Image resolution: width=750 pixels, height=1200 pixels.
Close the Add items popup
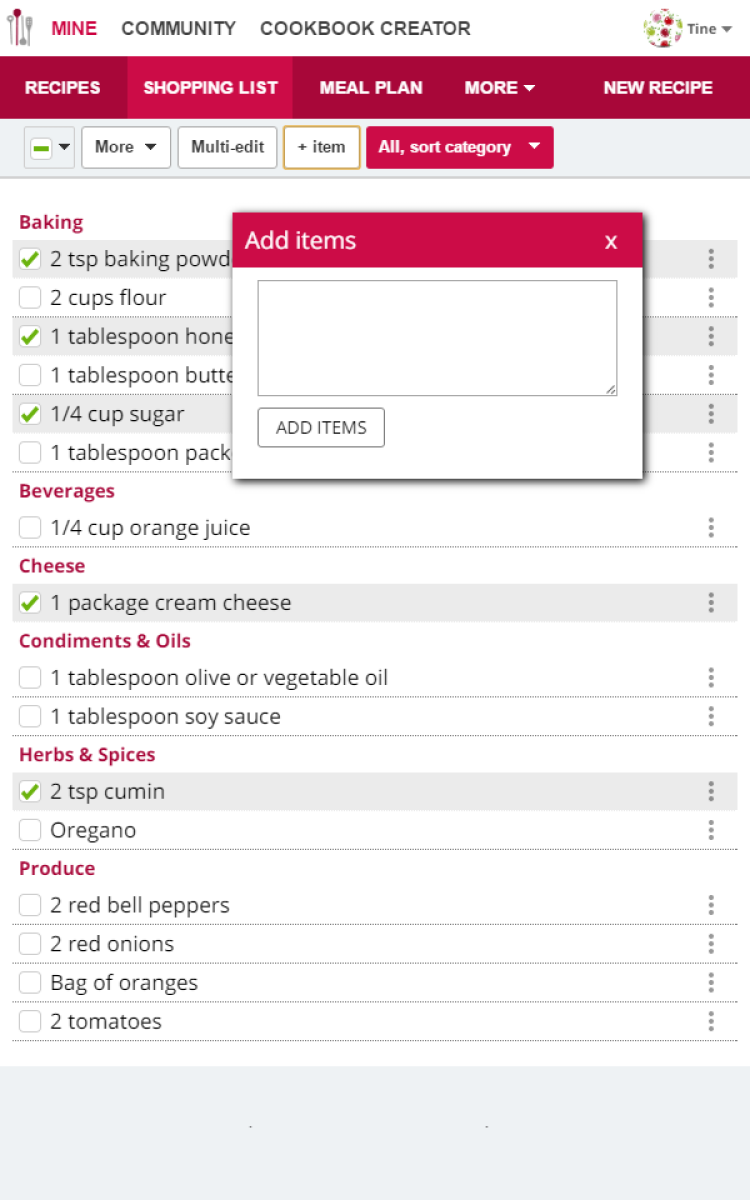tap(611, 241)
